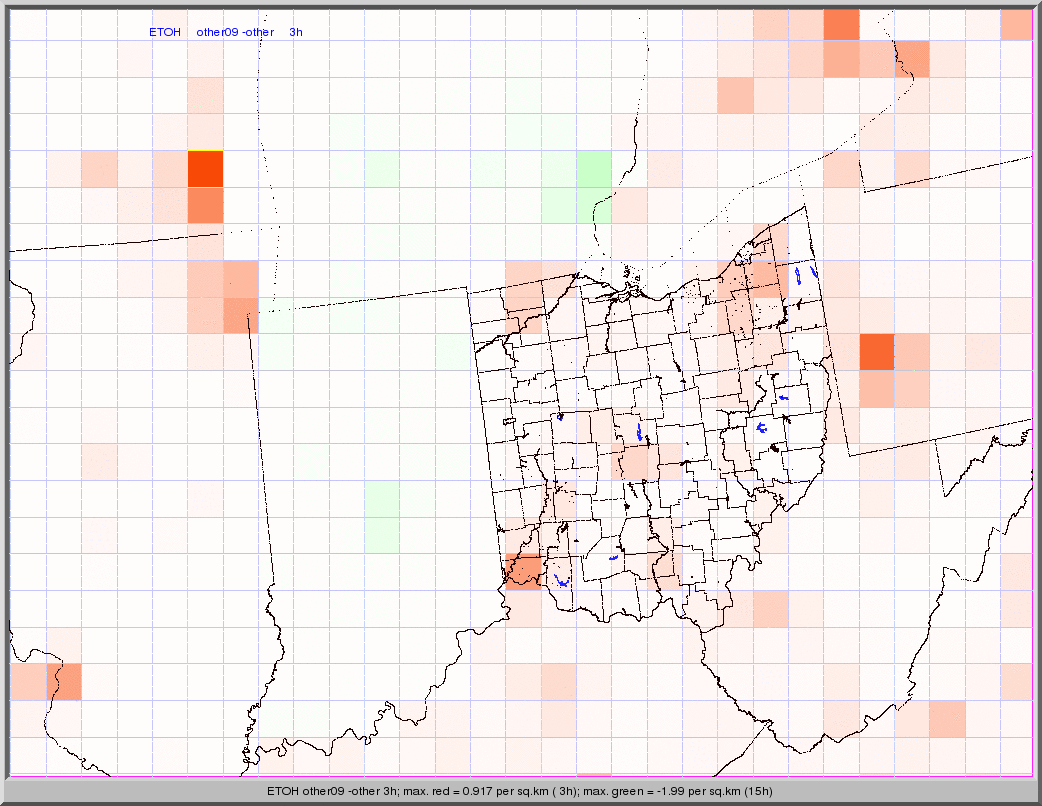Image resolution: width=1042 pixels, height=806 pixels.
Task: Select the bright orange cell on the top edge
Action: [x=841, y=24]
